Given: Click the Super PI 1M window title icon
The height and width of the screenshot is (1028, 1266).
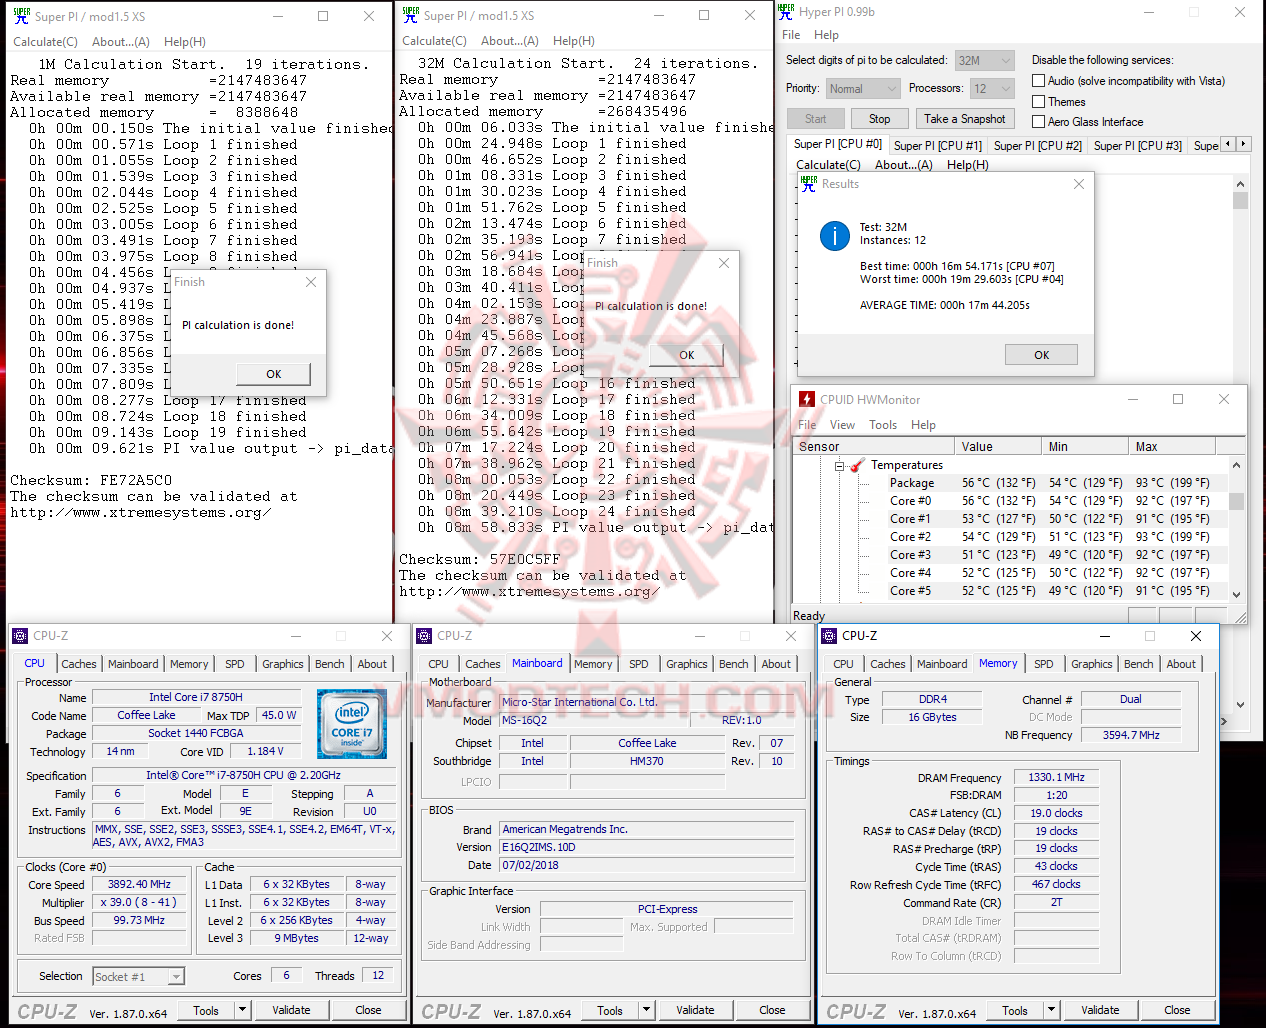Looking at the screenshot, I should (x=21, y=16).
